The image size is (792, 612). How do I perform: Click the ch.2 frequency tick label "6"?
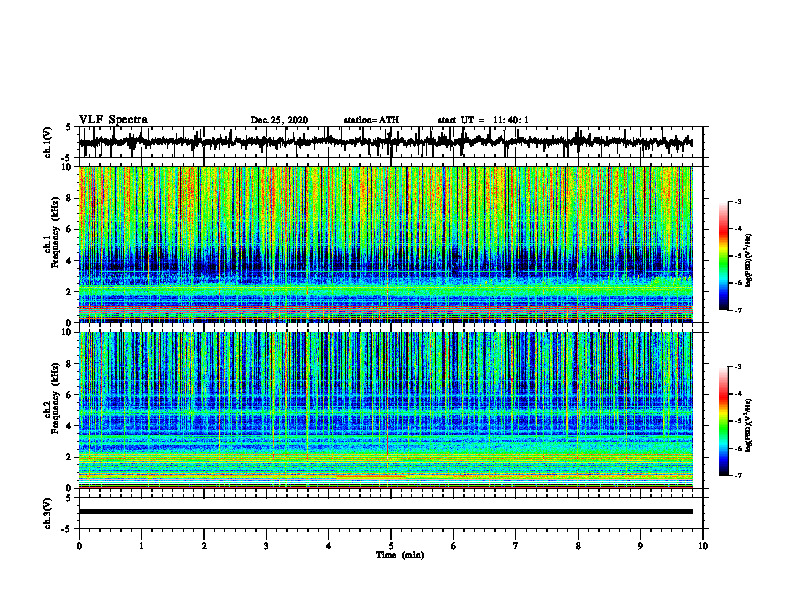click(70, 395)
